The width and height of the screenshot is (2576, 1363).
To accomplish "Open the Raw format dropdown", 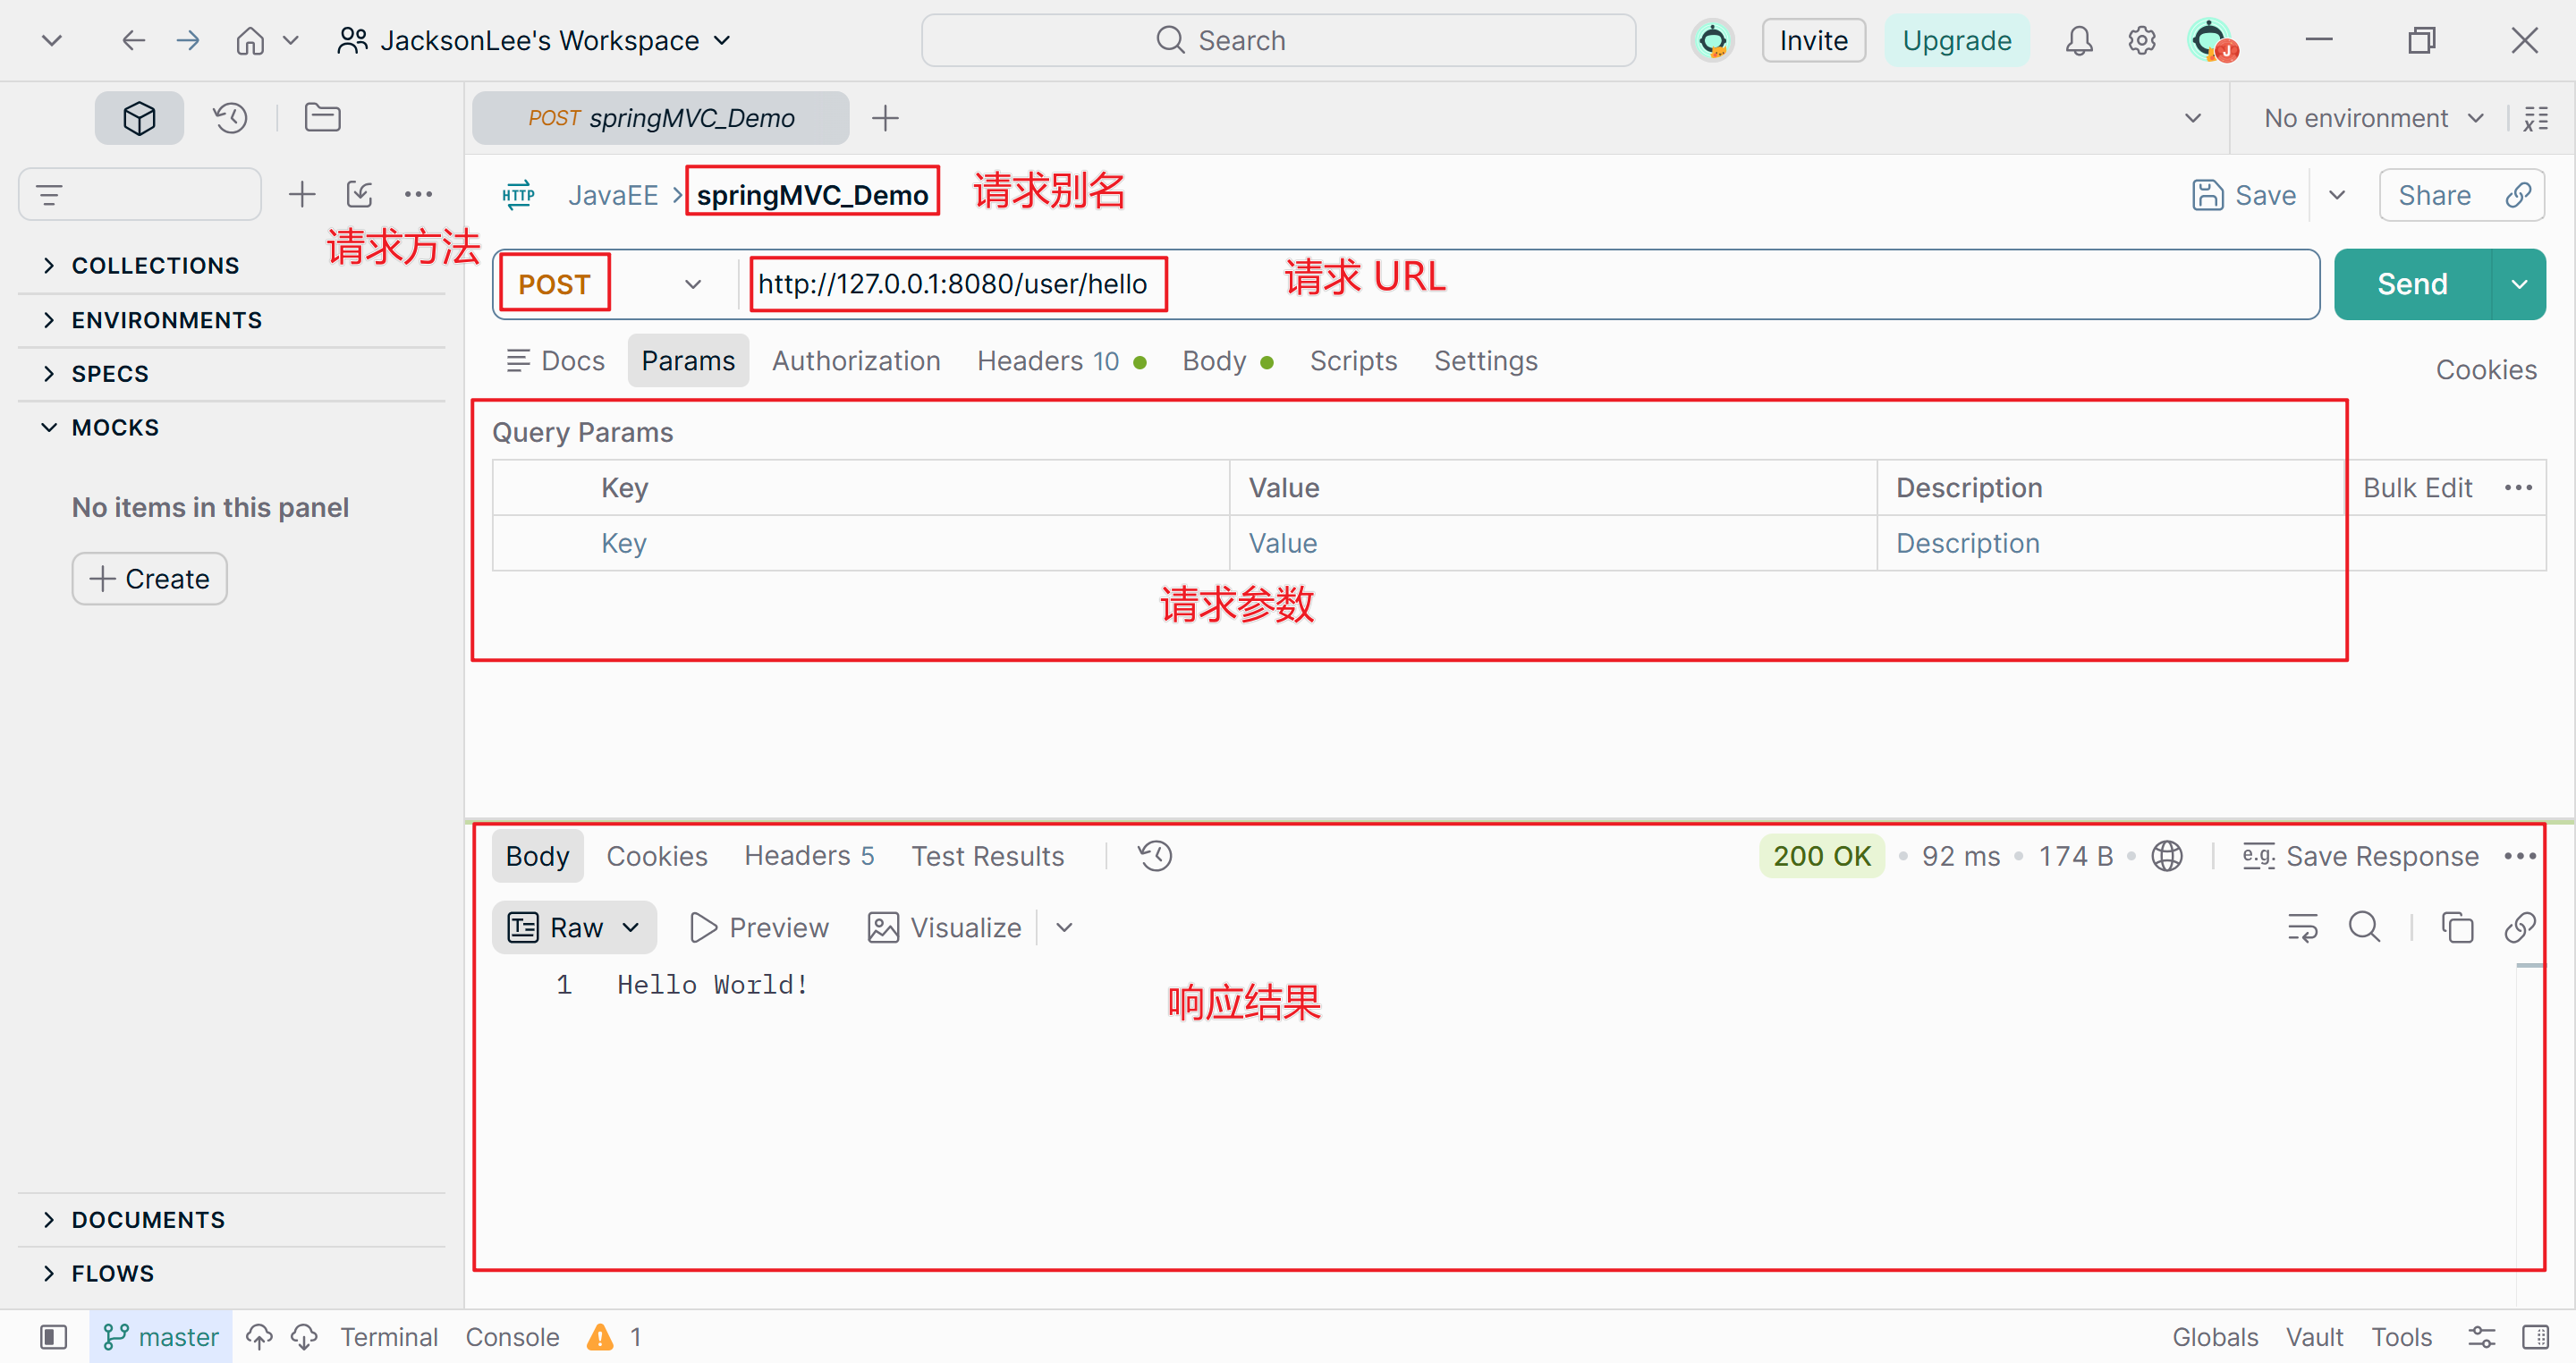I will click(x=574, y=928).
